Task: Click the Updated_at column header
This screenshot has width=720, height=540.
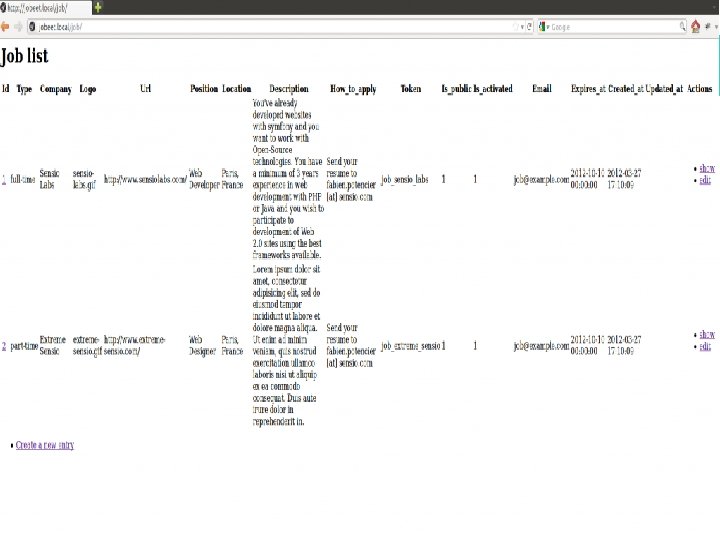Action: pyautogui.click(x=664, y=89)
